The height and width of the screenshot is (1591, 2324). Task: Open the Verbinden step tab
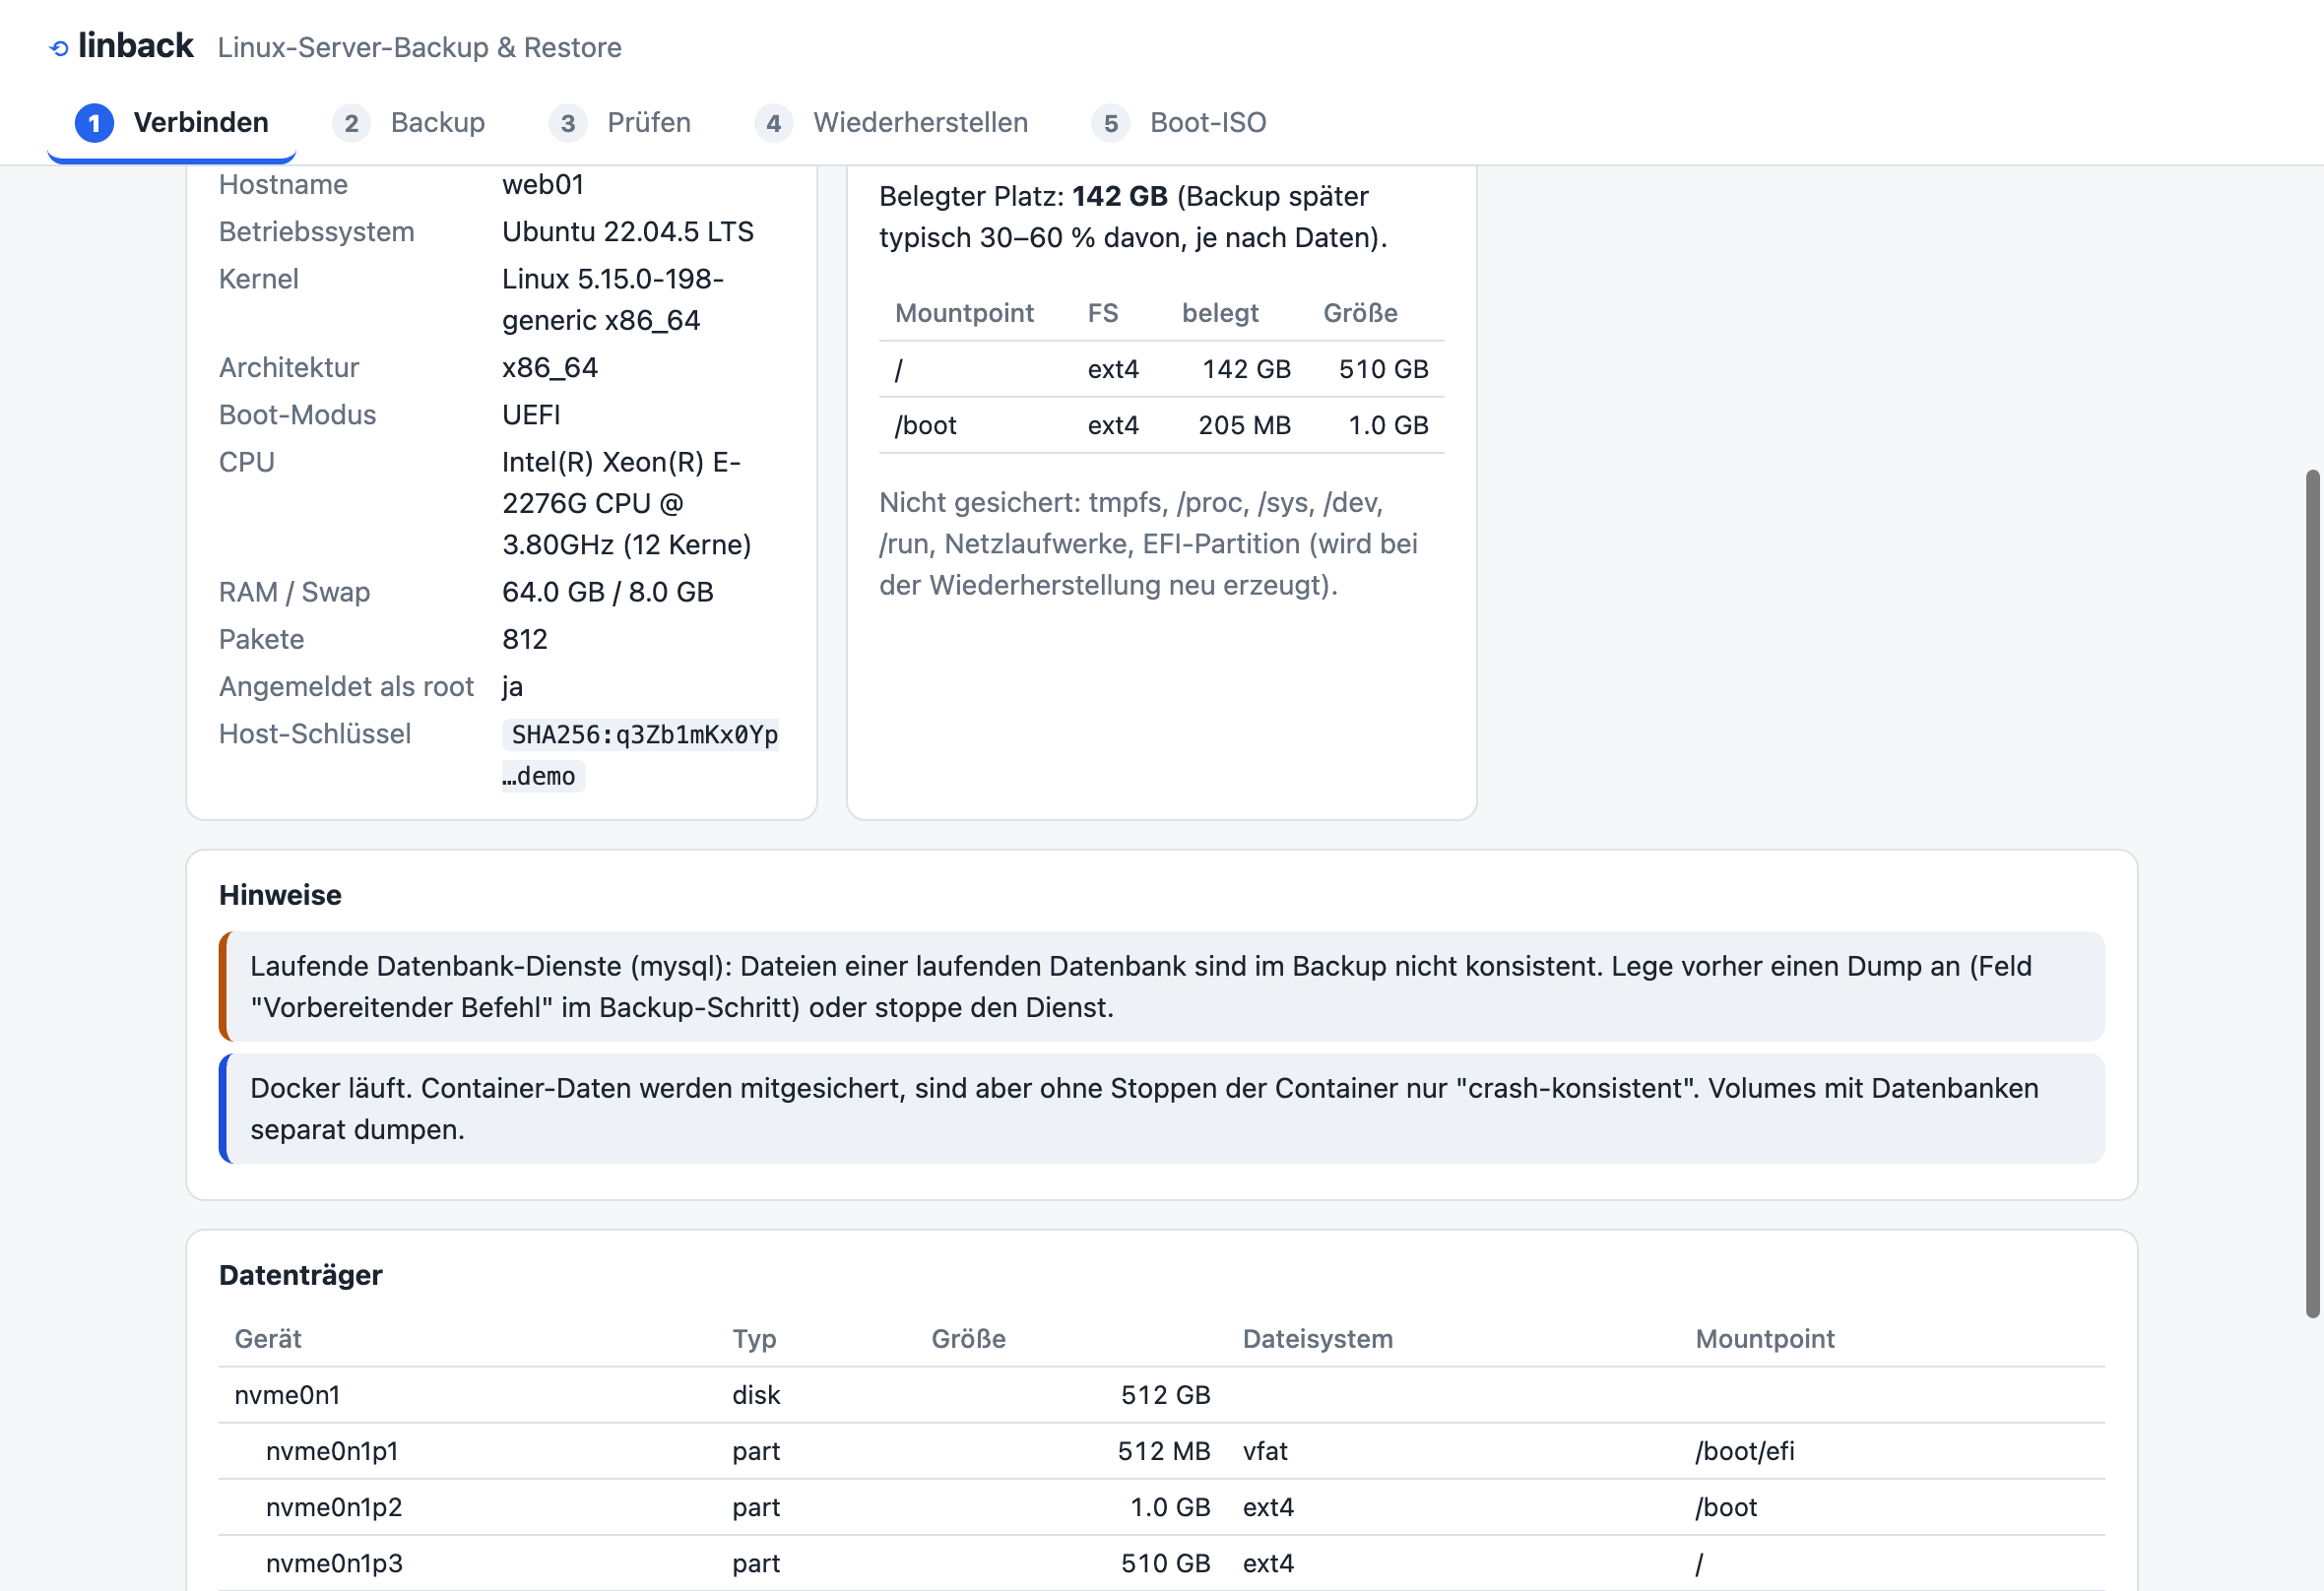[171, 123]
